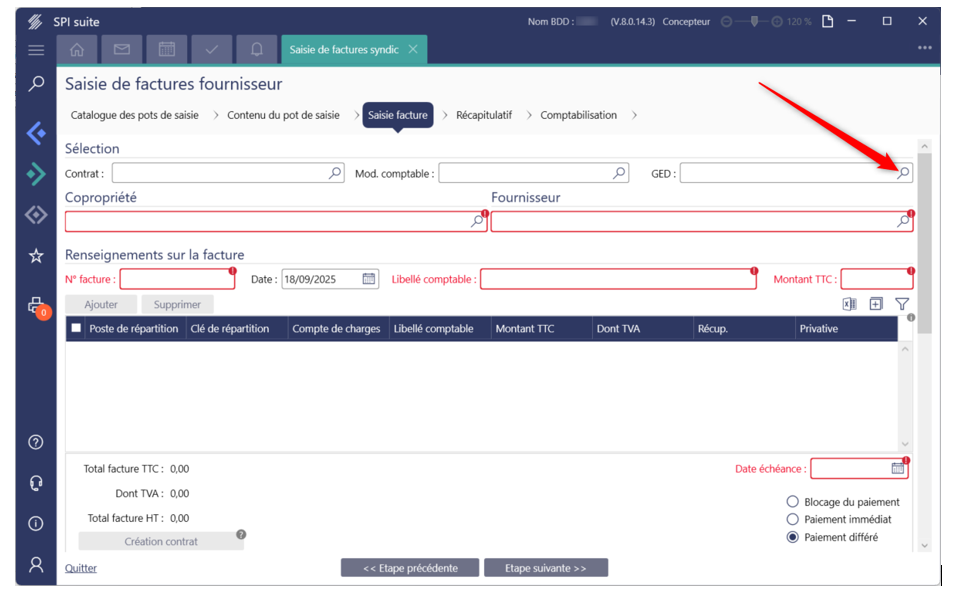Select the Paiement différé radio button

coord(793,537)
